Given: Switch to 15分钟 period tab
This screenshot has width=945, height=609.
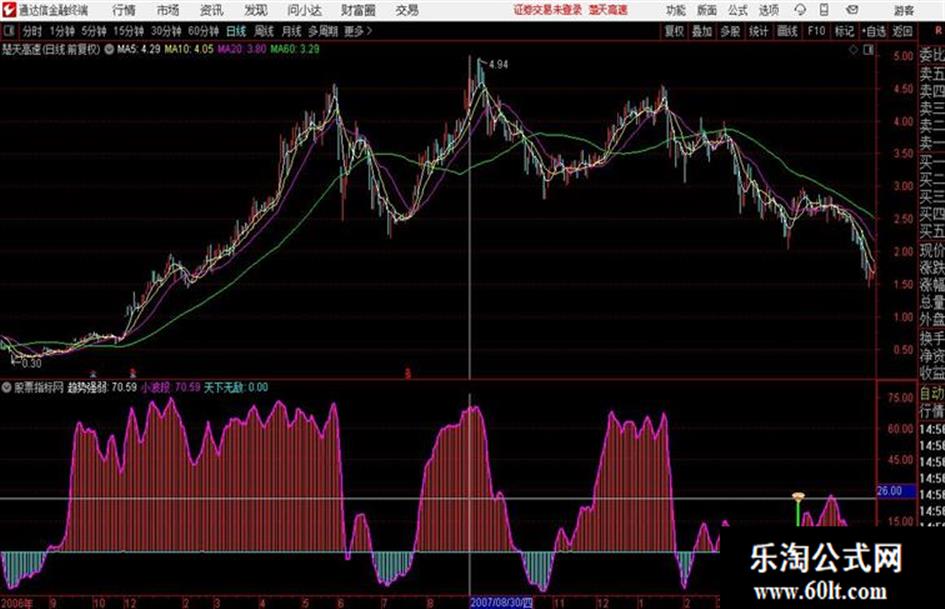Looking at the screenshot, I should pyautogui.click(x=129, y=31).
